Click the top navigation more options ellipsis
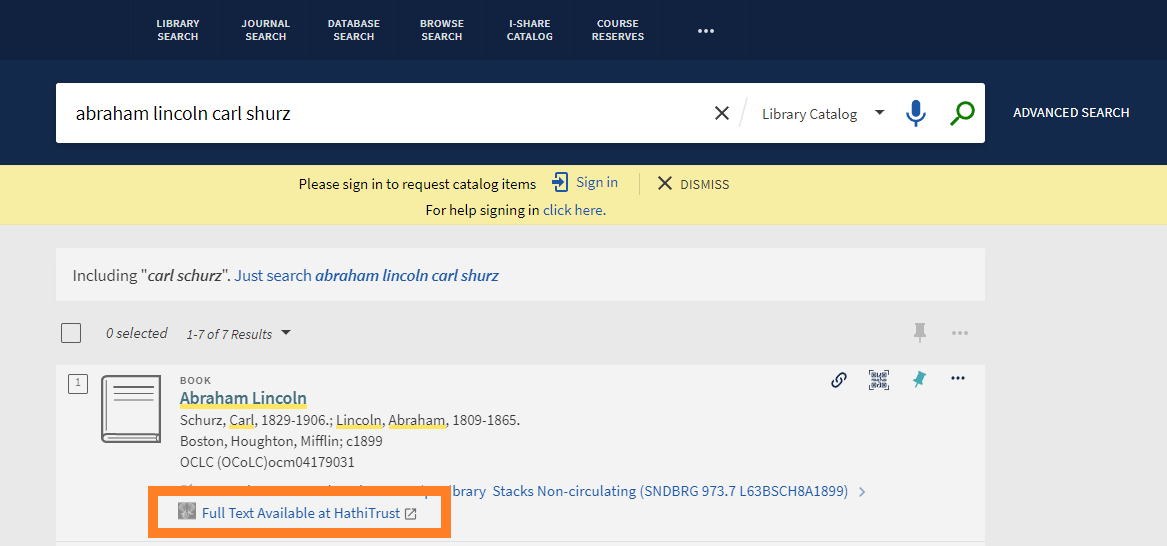This screenshot has width=1167, height=546. (706, 31)
